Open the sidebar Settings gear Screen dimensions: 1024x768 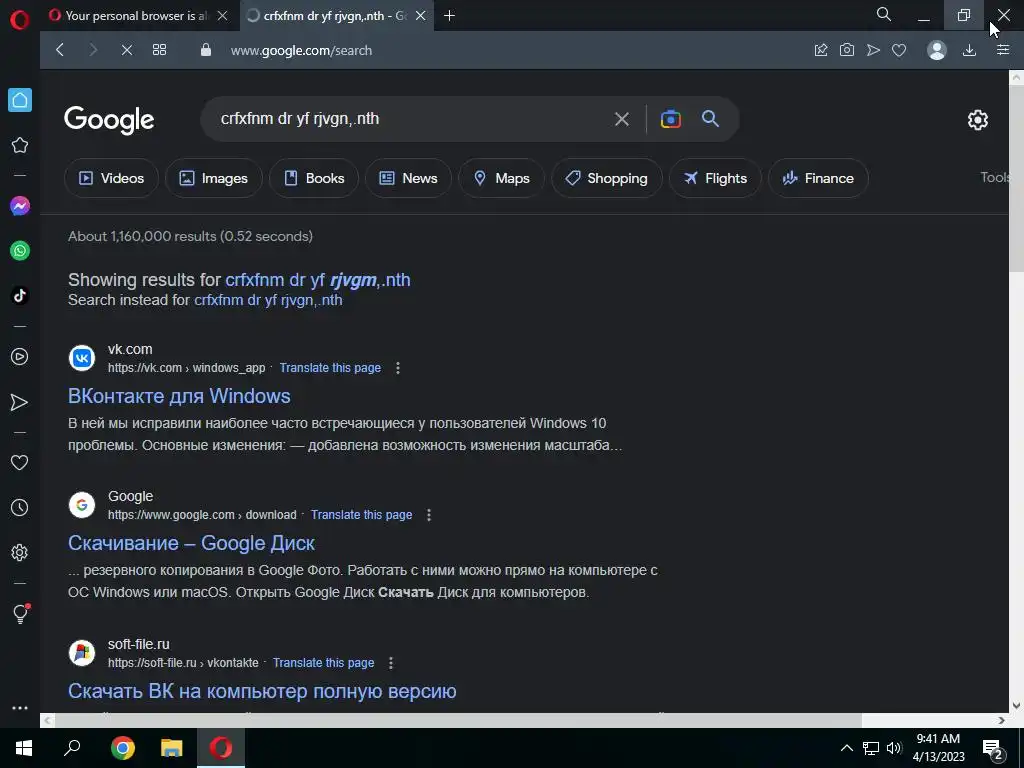20,552
